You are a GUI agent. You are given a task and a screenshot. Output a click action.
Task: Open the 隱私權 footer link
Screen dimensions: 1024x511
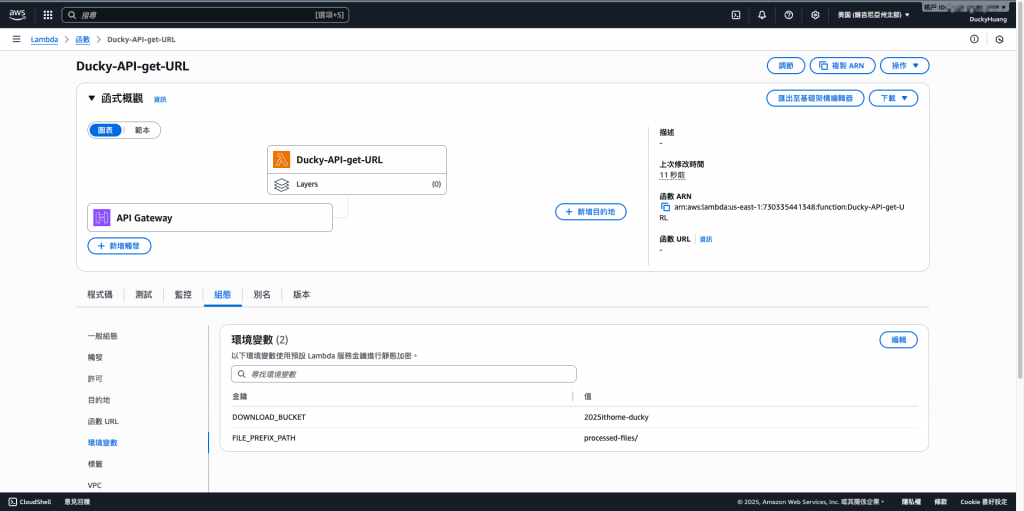(911, 502)
